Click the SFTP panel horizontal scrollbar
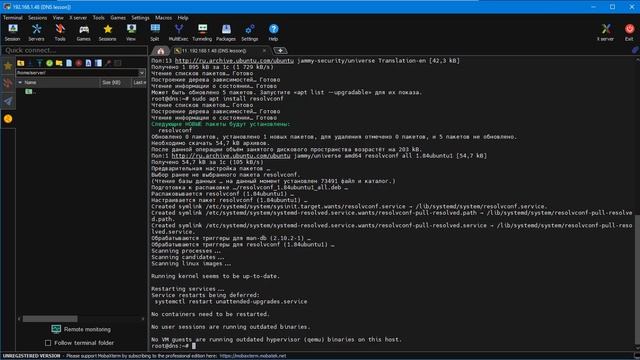Viewport: 640px width, 360px height. point(50,319)
